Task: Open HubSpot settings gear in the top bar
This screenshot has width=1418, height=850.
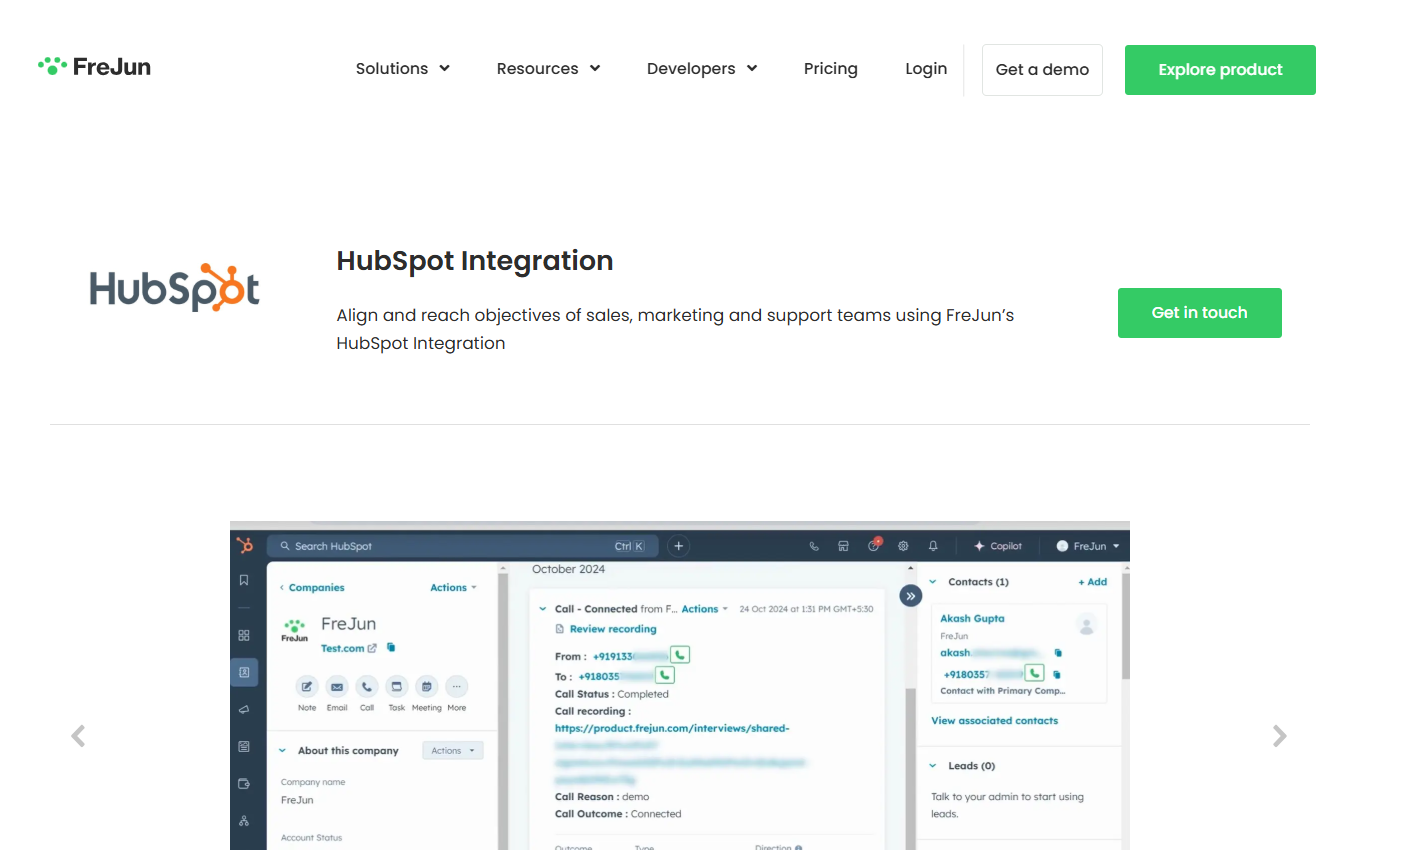Action: (903, 546)
